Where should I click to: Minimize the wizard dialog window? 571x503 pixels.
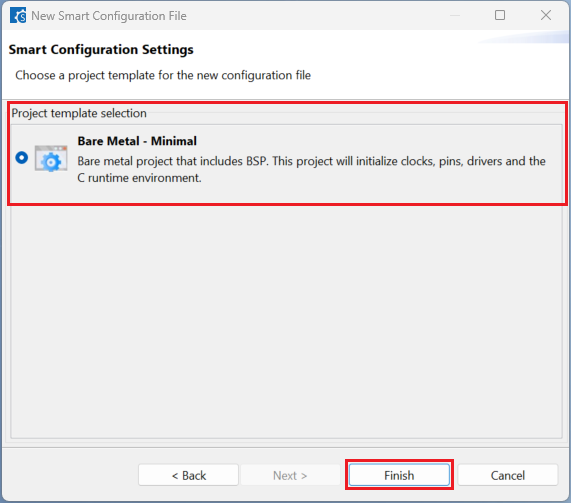(455, 15)
